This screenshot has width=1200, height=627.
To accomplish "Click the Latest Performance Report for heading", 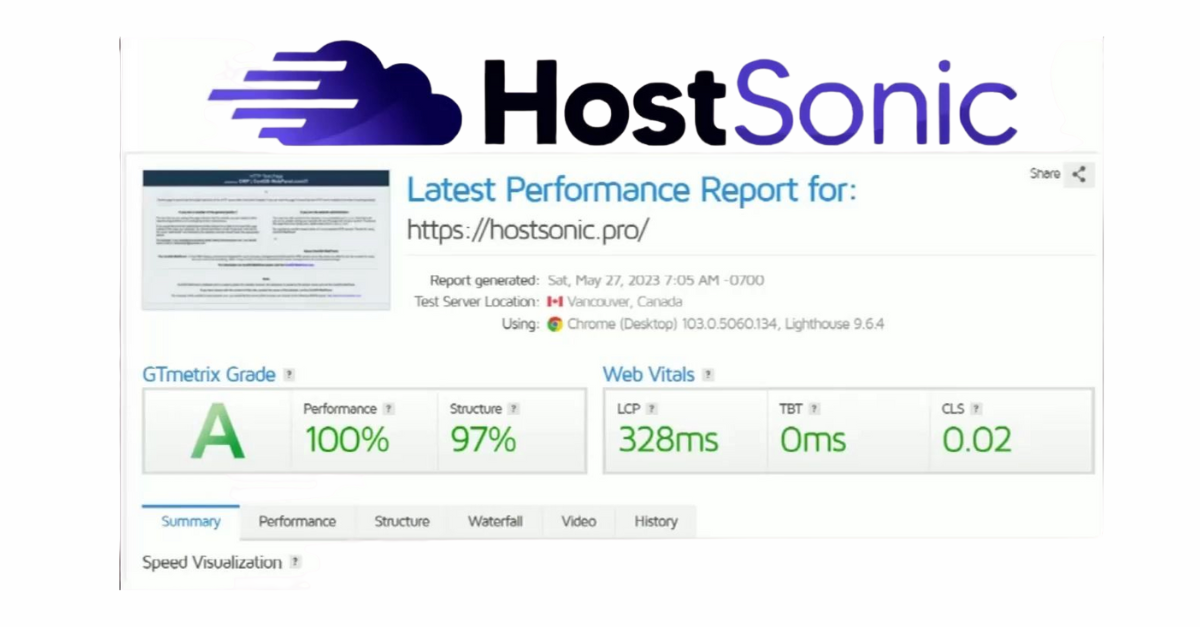I will (631, 189).
